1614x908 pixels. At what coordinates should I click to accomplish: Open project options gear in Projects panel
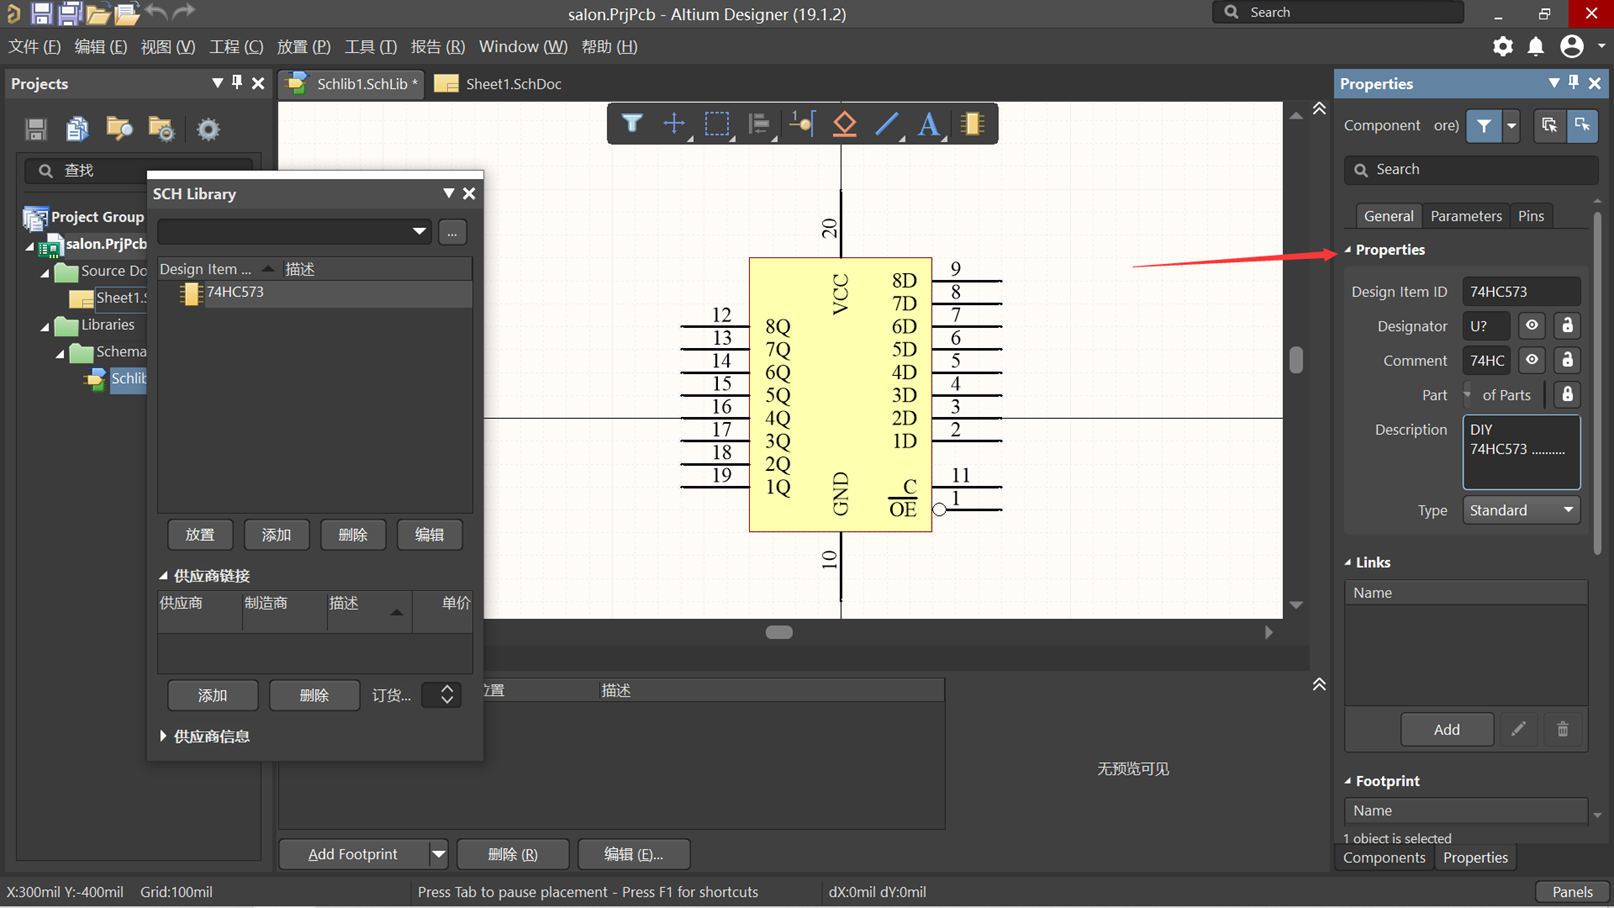(x=208, y=129)
